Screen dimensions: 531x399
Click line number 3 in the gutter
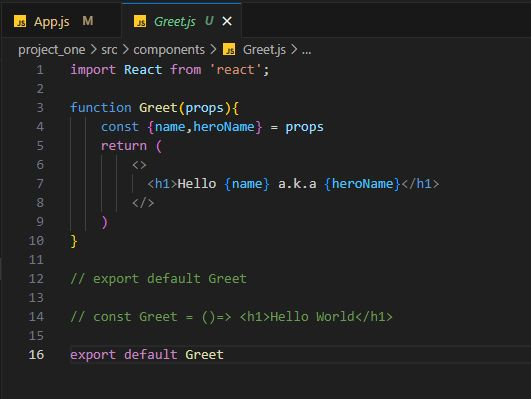(40, 108)
